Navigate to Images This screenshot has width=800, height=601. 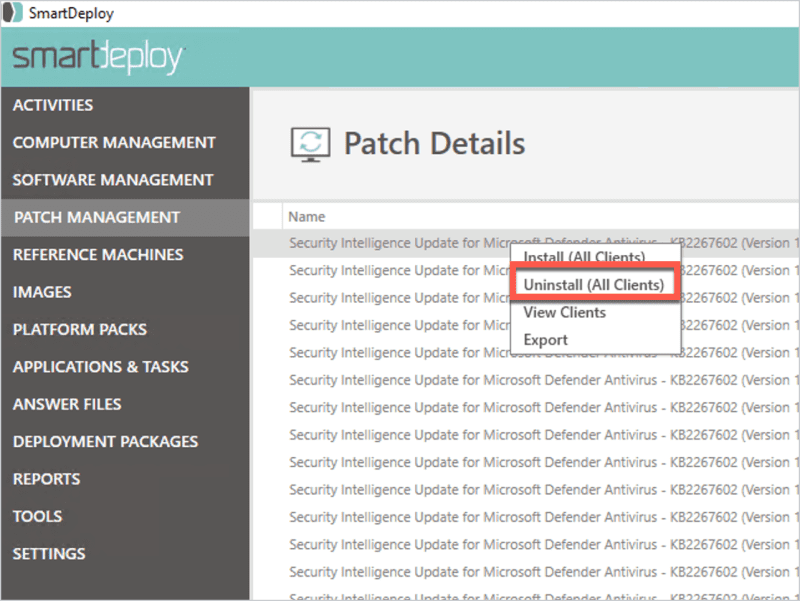pos(42,292)
